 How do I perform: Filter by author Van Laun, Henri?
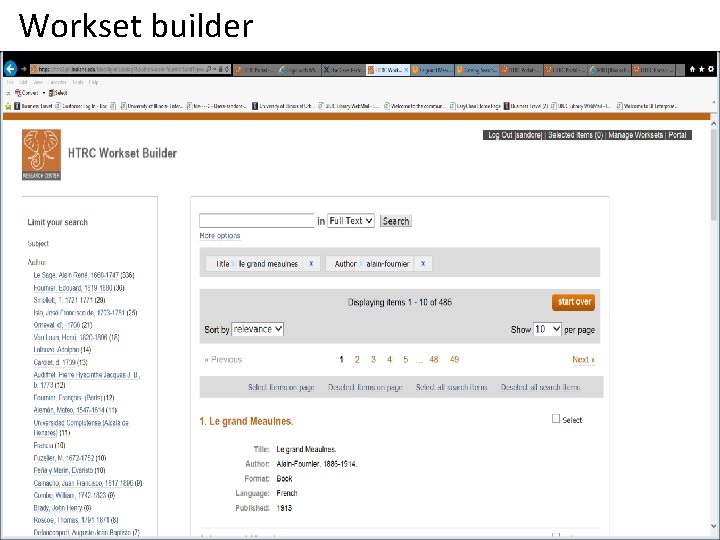[70, 337]
